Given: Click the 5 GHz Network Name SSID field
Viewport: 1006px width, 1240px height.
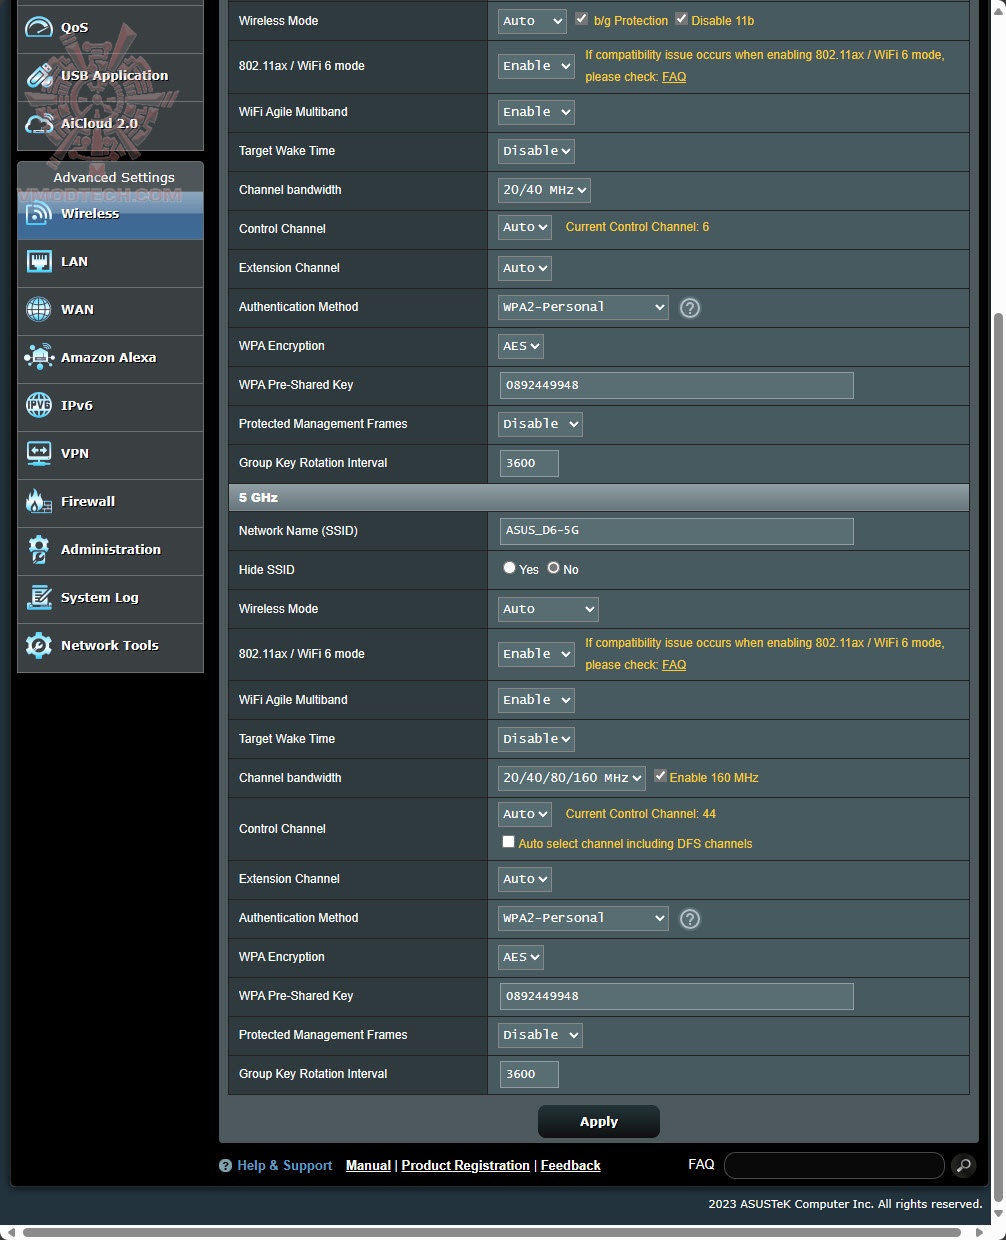Looking at the screenshot, I should point(677,531).
